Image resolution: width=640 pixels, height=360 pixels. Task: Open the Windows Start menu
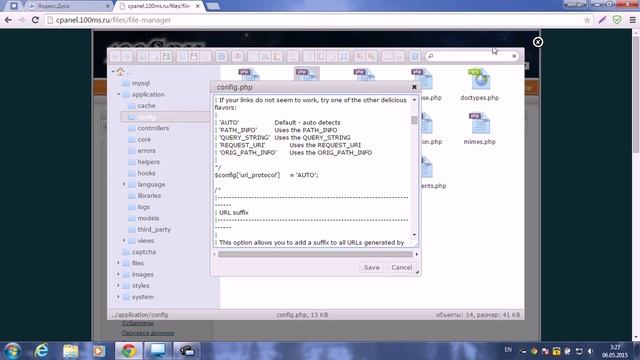pyautogui.click(x=12, y=351)
